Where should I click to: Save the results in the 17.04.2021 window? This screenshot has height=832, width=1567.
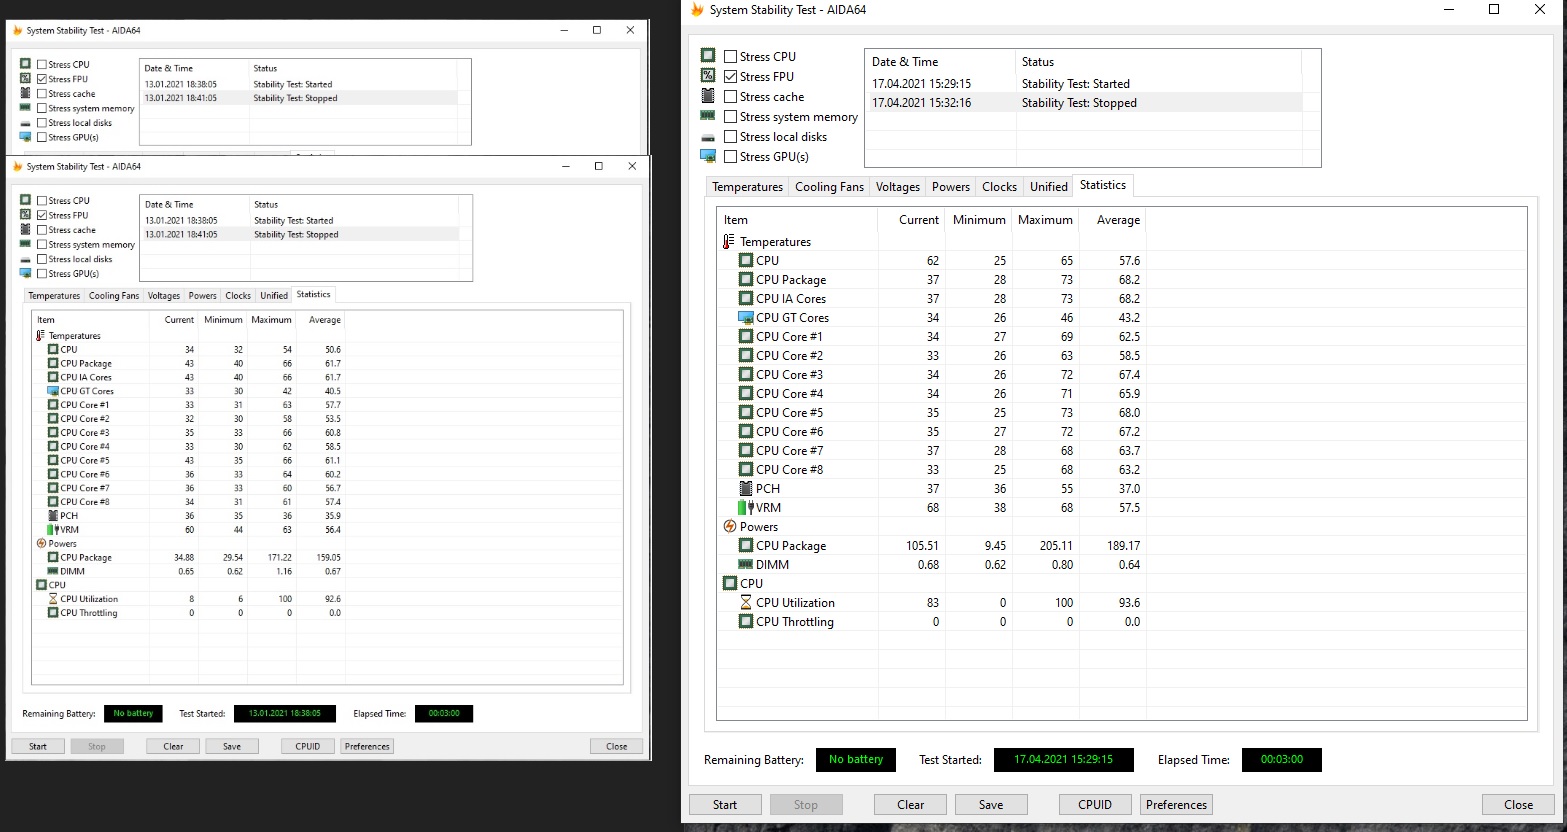pos(991,805)
